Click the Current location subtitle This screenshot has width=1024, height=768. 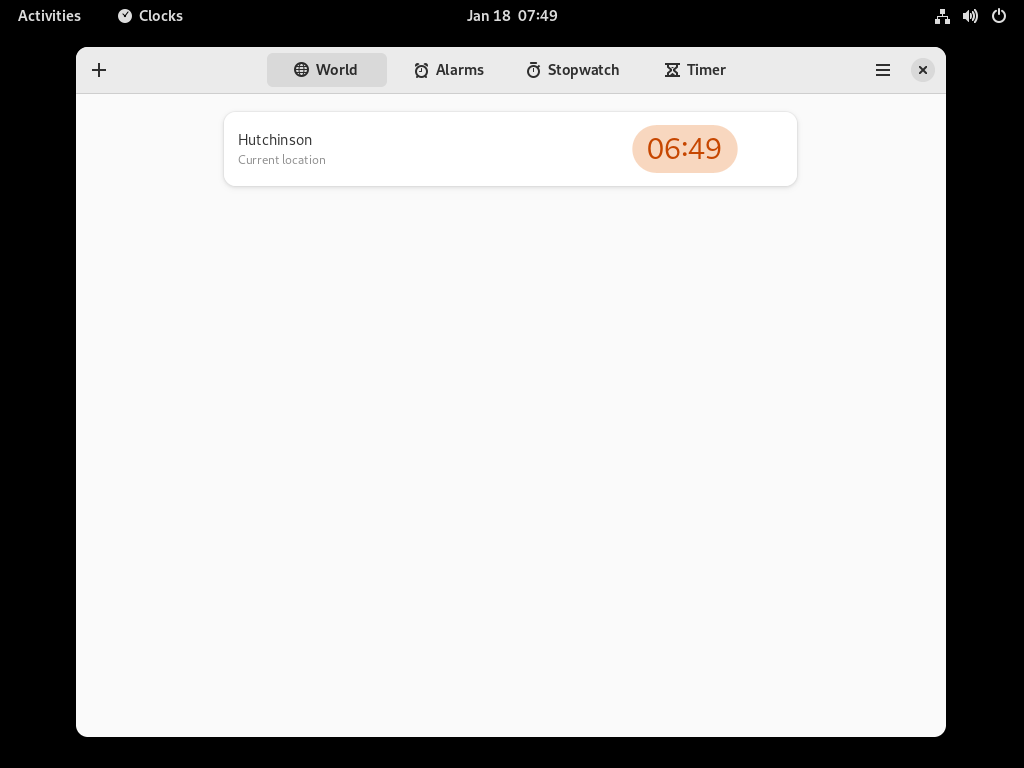pyautogui.click(x=281, y=160)
